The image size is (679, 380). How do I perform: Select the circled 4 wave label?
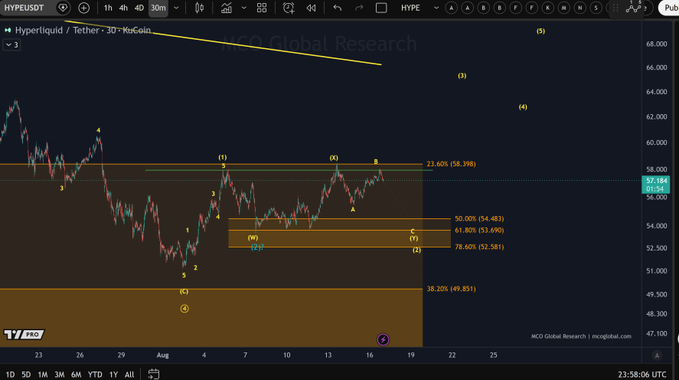pos(184,309)
